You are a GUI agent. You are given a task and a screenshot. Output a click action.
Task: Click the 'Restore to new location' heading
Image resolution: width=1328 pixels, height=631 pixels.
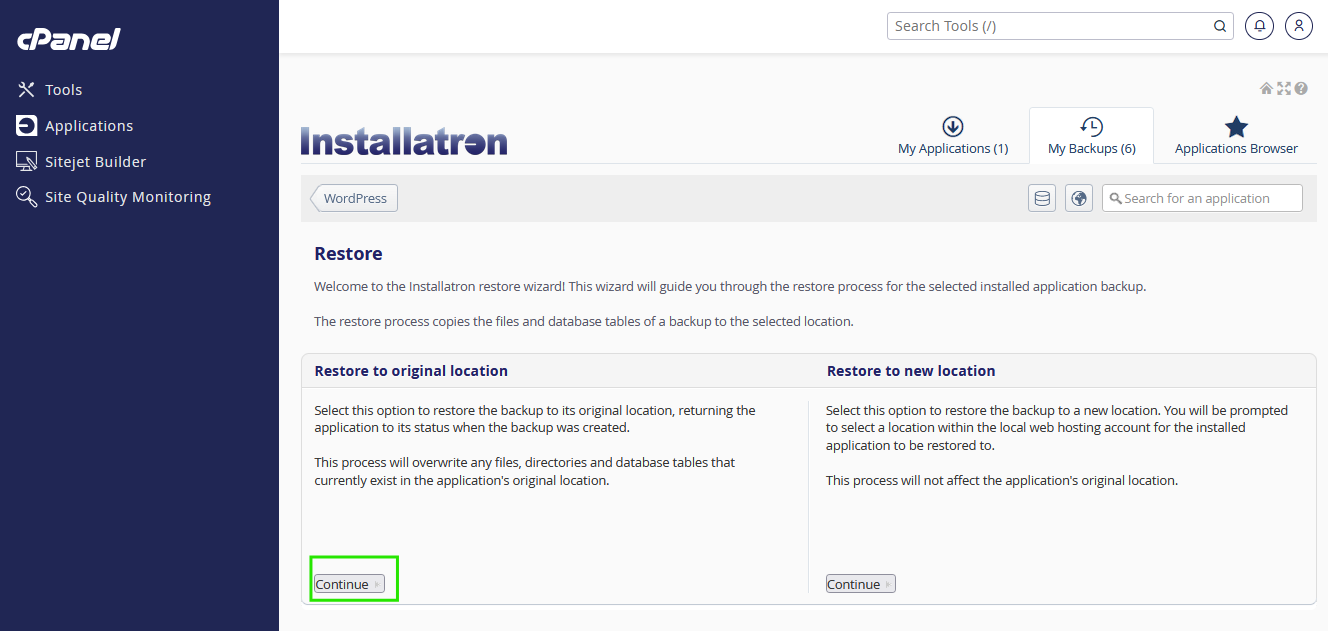pyautogui.click(x=911, y=371)
